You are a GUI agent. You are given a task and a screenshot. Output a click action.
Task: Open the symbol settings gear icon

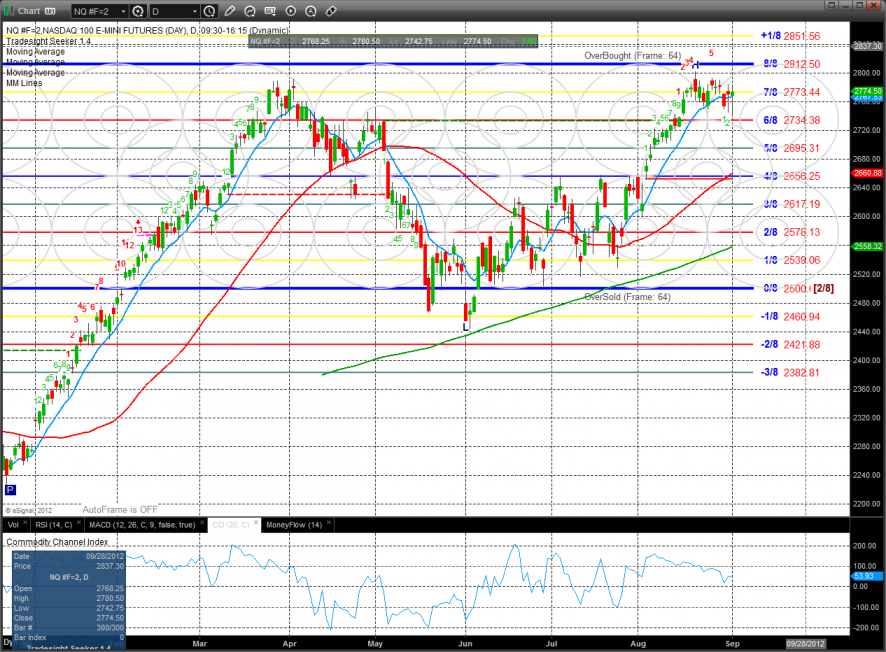(x=138, y=11)
